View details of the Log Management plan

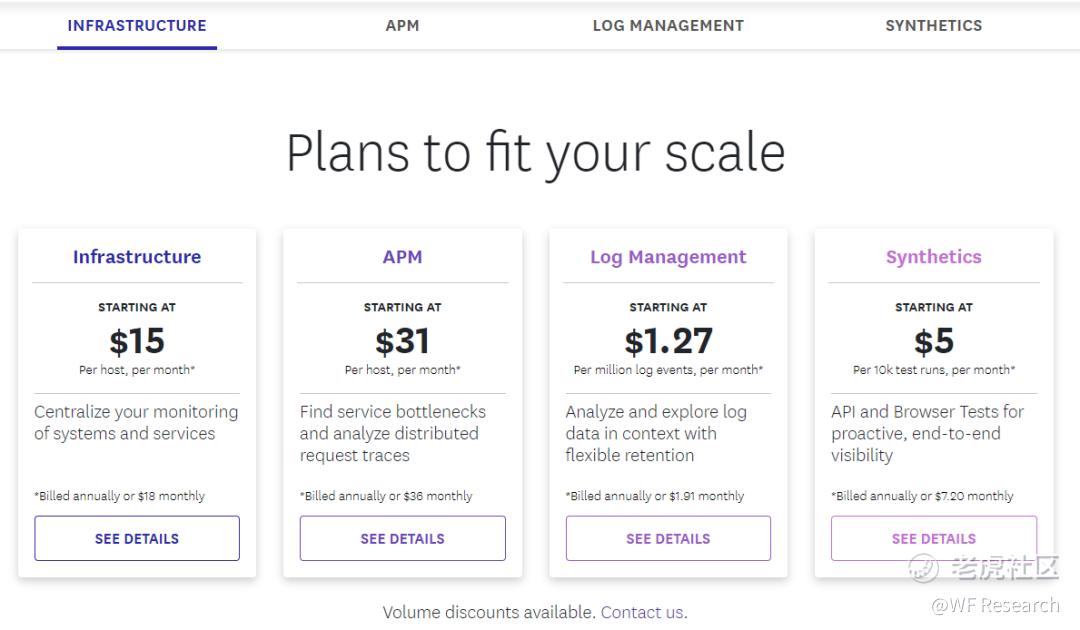click(668, 538)
